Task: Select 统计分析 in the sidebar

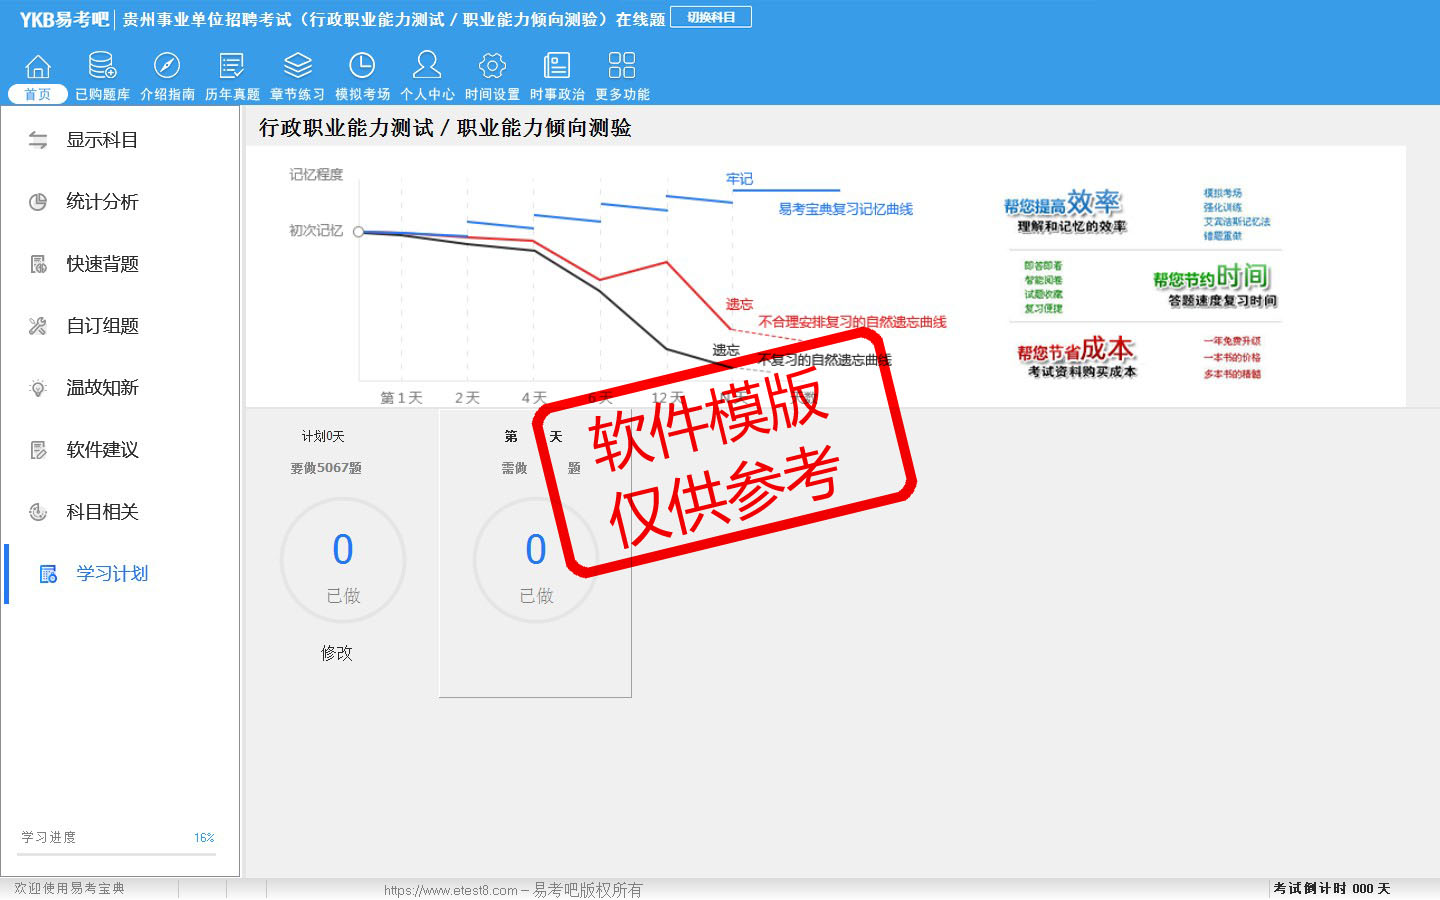Action: pyautogui.click(x=101, y=202)
